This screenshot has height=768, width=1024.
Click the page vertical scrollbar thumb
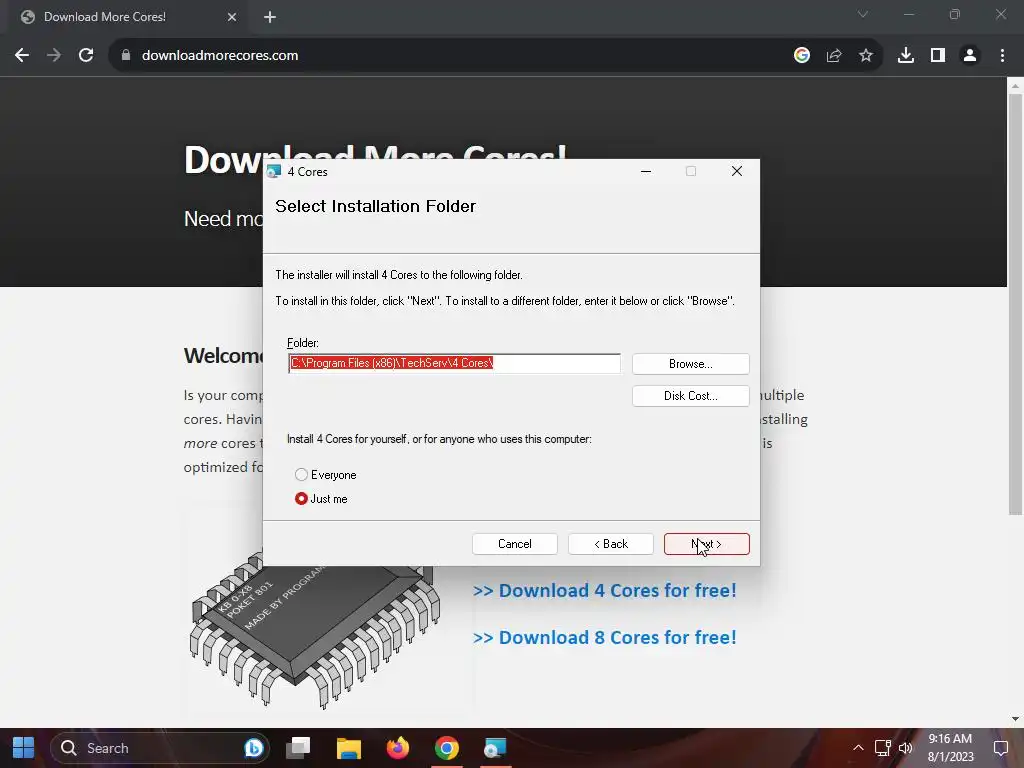tap(1015, 304)
